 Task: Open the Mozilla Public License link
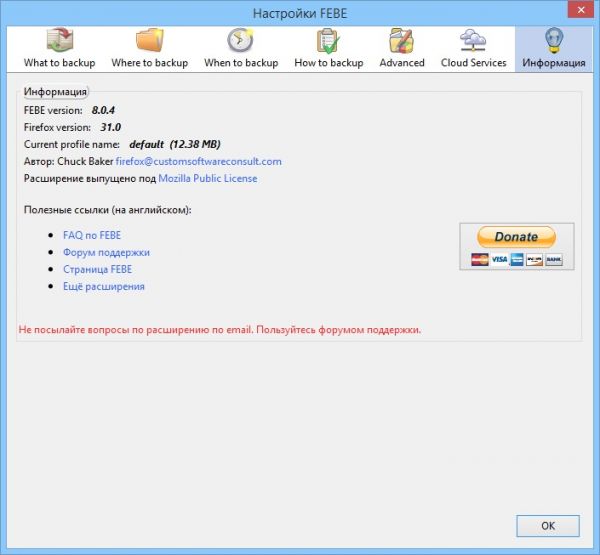(x=208, y=178)
